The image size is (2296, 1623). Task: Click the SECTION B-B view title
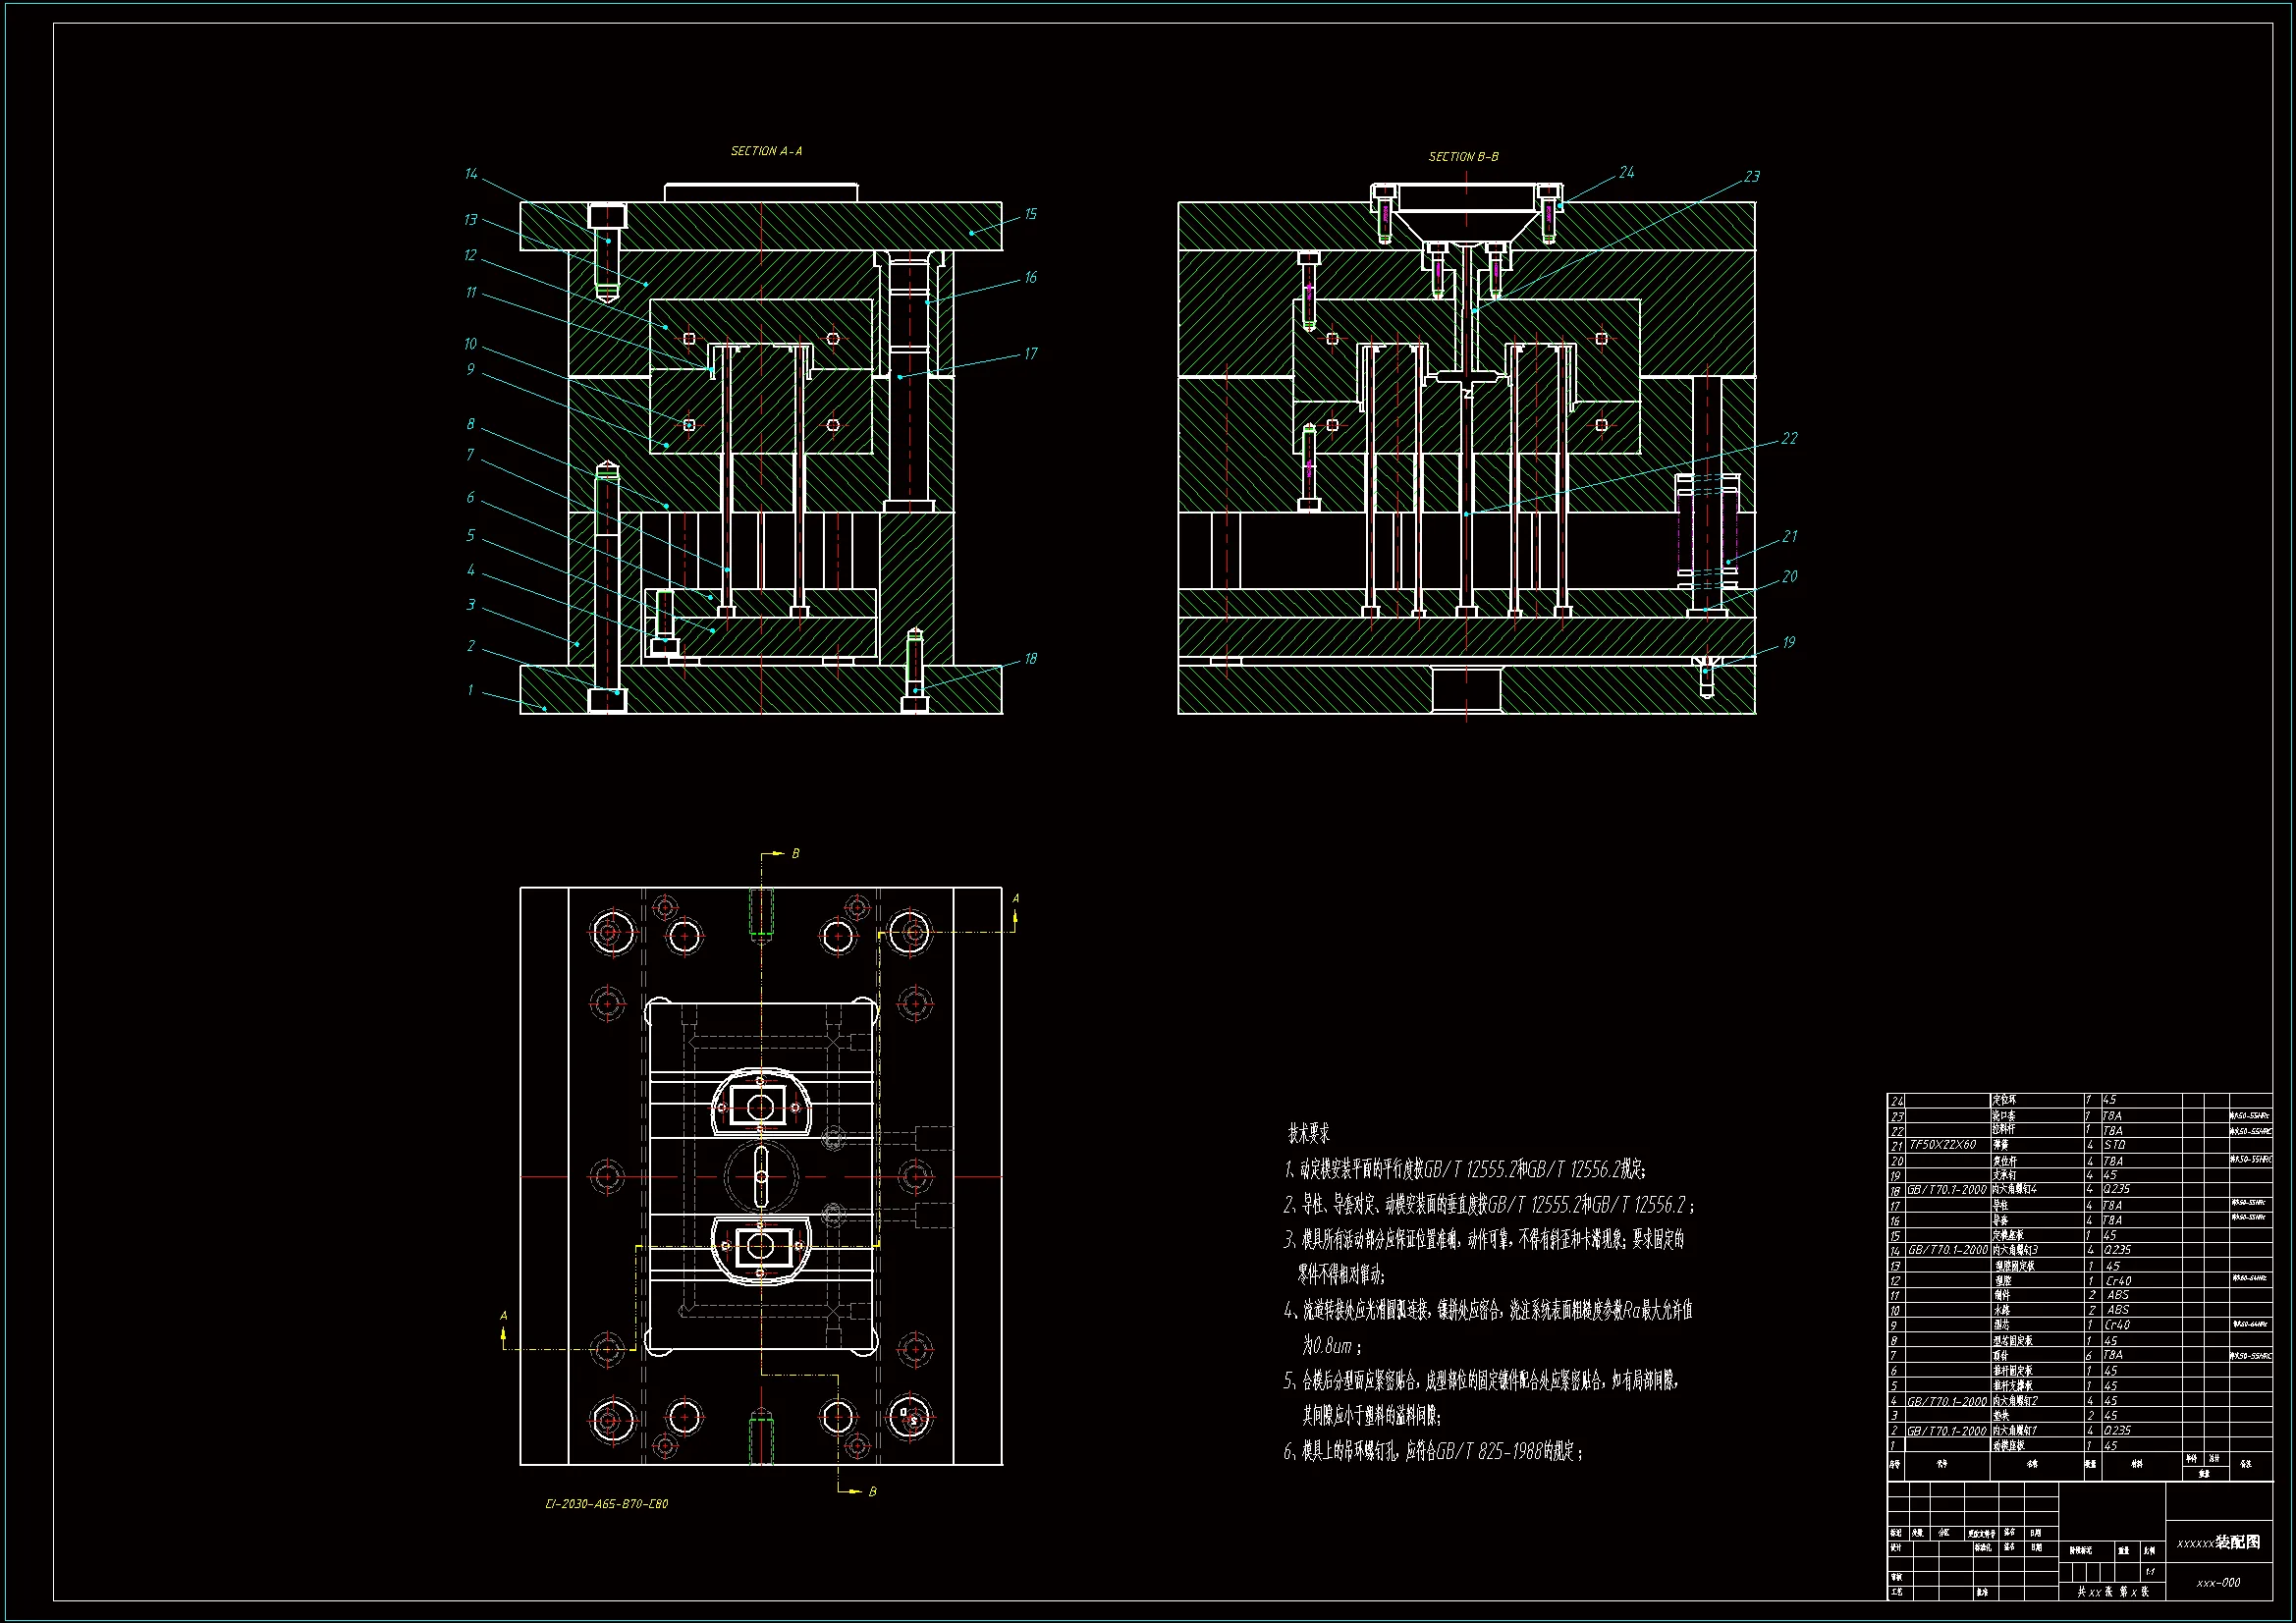(x=1463, y=157)
